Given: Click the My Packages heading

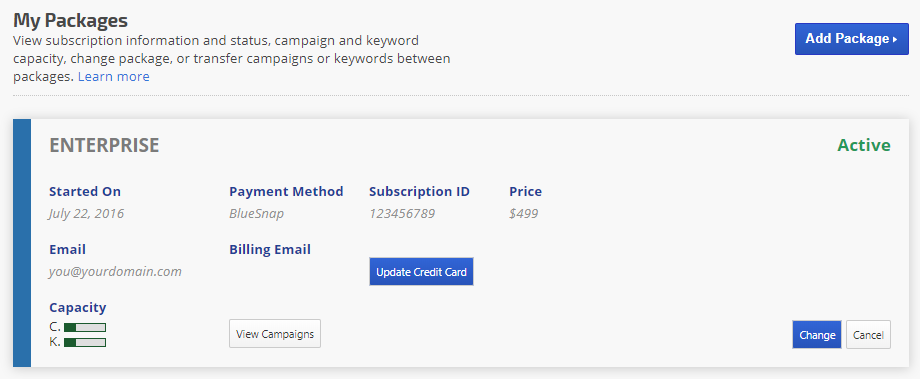Looking at the screenshot, I should [x=70, y=21].
